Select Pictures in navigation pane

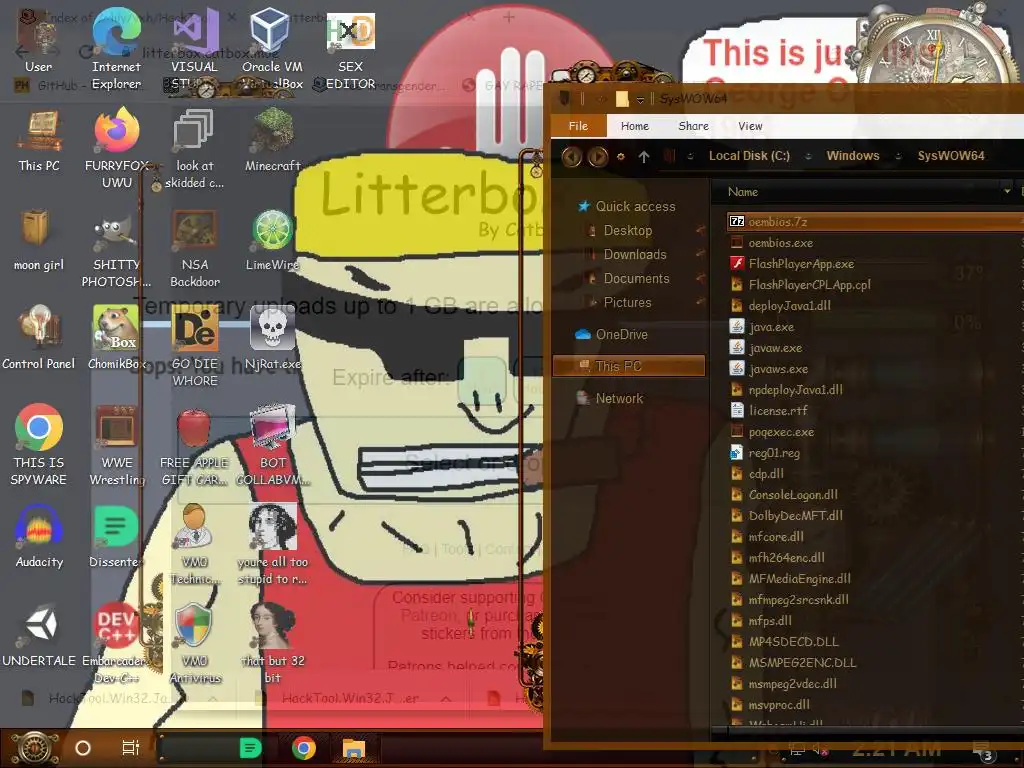[620, 303]
